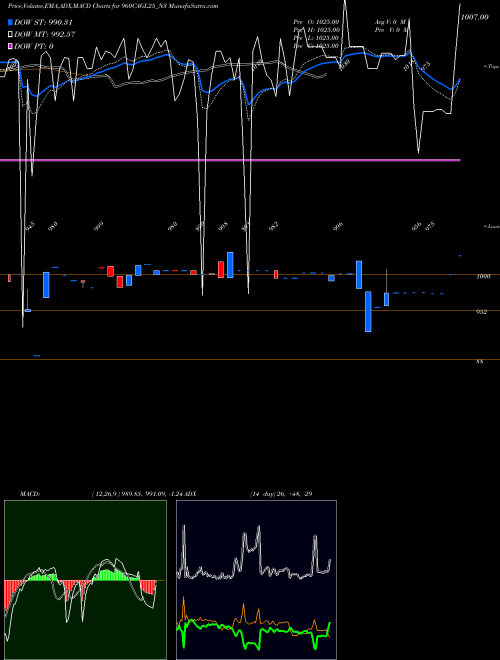Screen dimensions: 500x660
Task: Click the 'Avg V: 0 M' value
Action: point(391,21)
